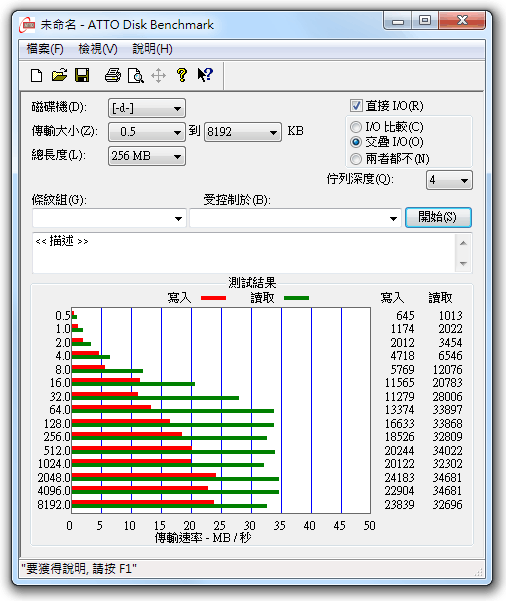The height and width of the screenshot is (601, 506).
Task: Click the description box scroll-up arrow
Action: [463, 243]
